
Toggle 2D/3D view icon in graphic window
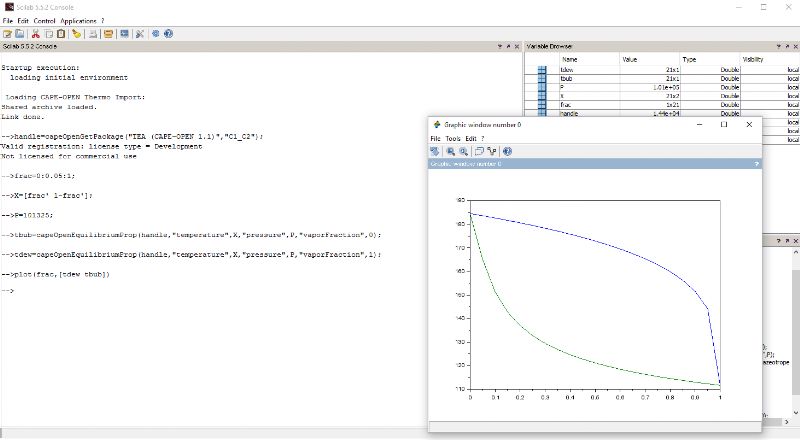[x=479, y=151]
